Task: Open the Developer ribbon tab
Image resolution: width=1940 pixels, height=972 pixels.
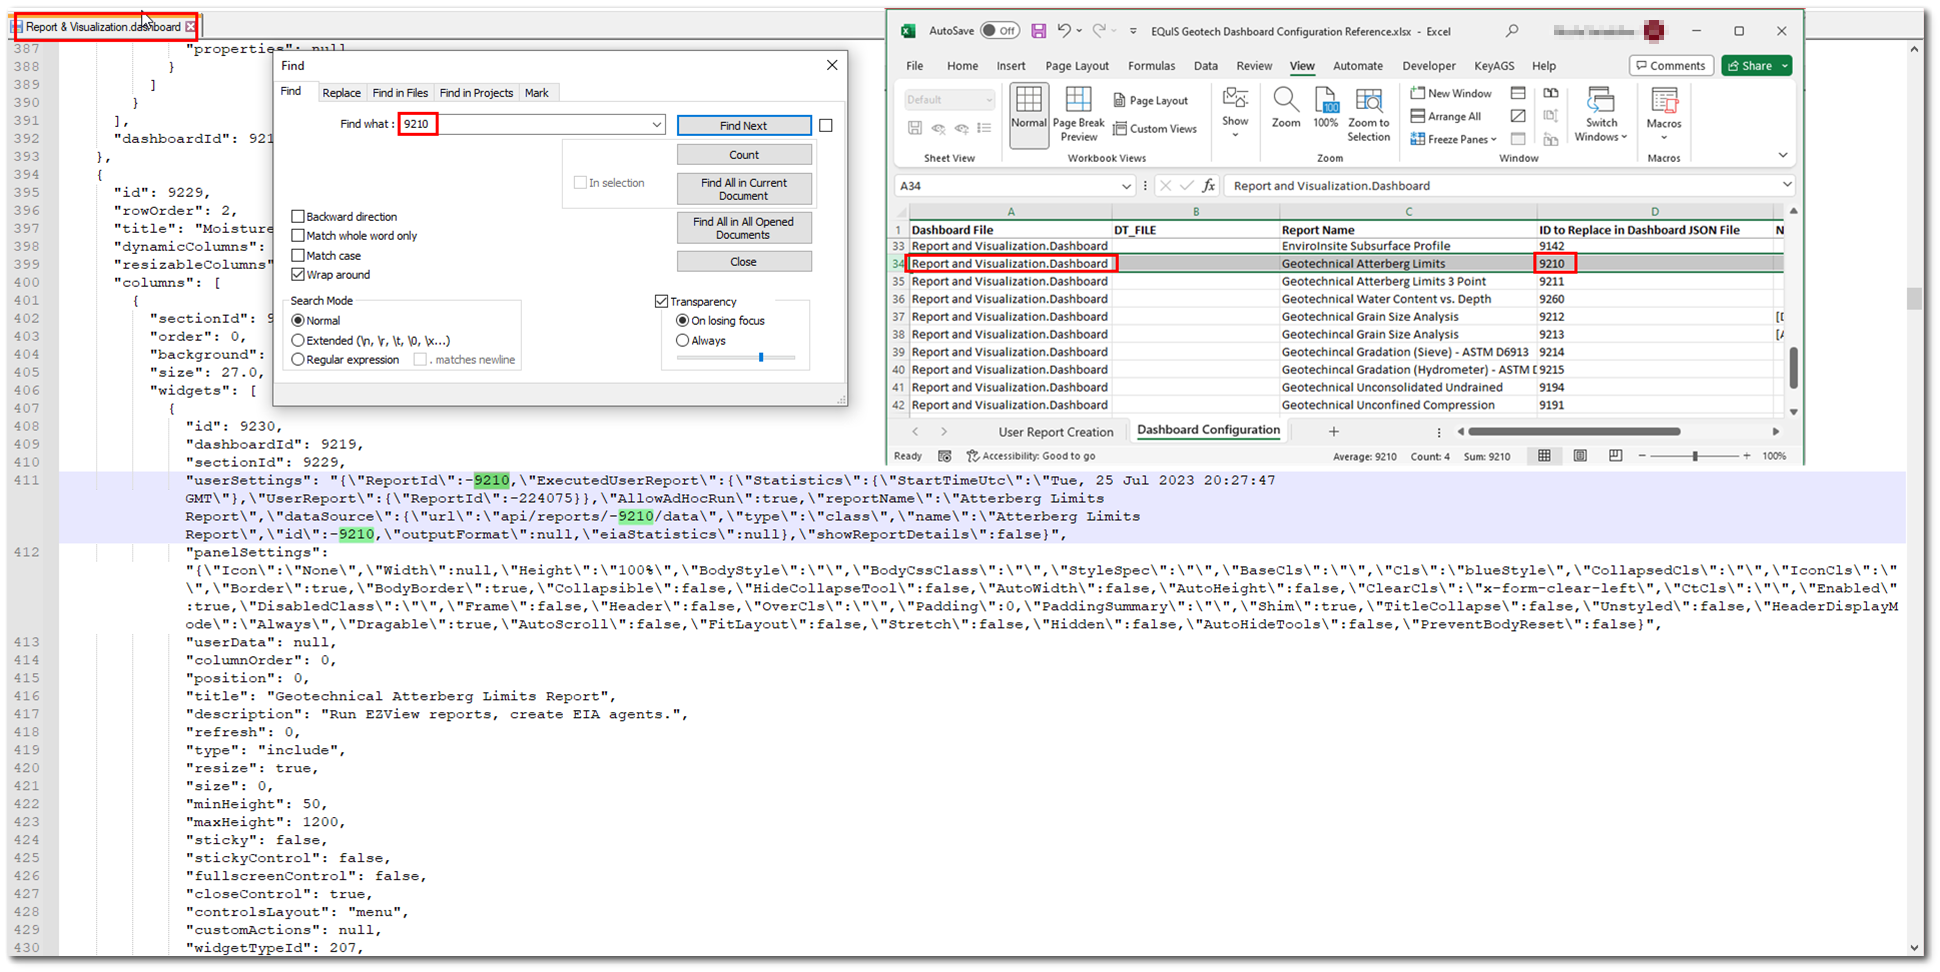Action: 1429,65
